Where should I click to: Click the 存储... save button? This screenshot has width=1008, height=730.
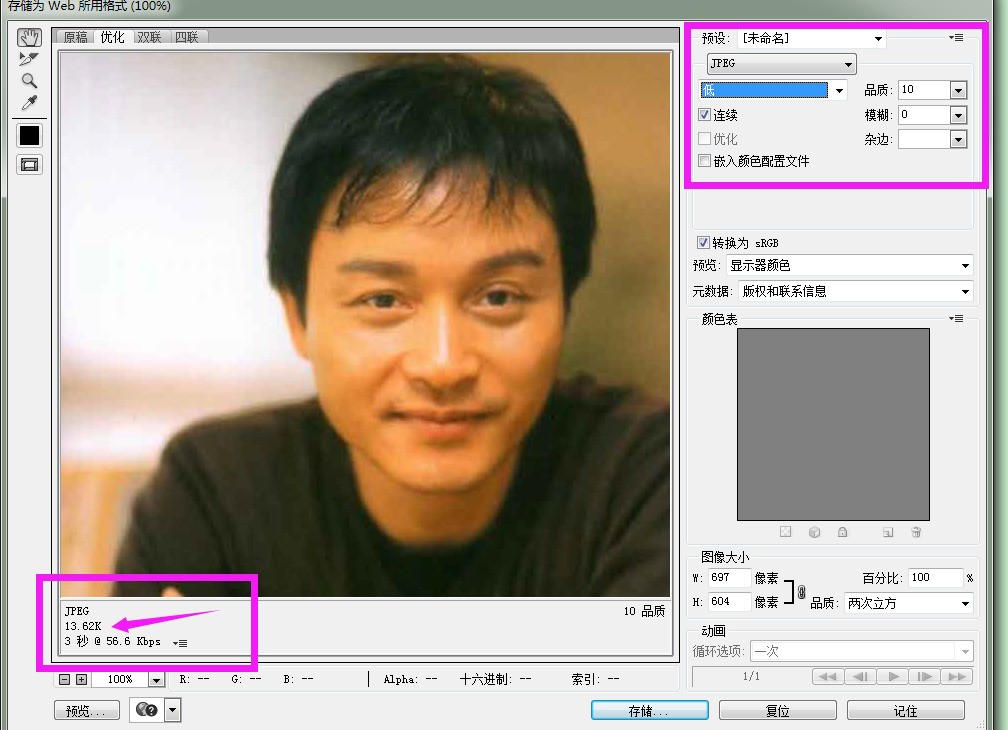coord(649,711)
